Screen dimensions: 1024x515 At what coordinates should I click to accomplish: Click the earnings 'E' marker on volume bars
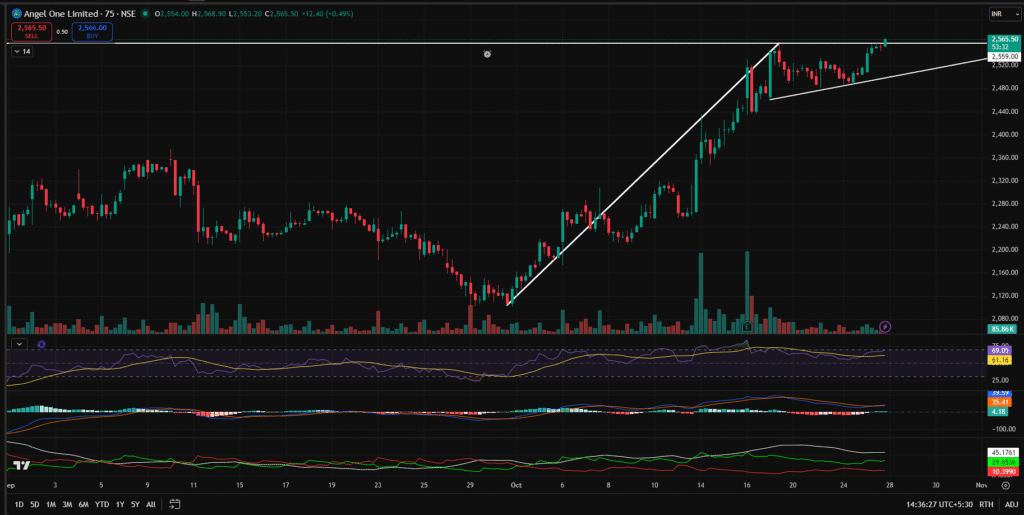(747, 326)
